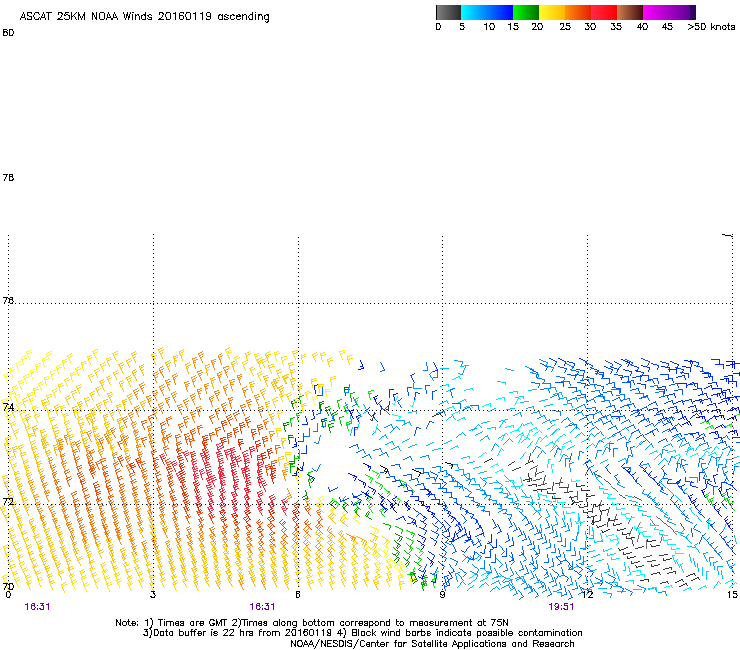740x650 pixels.
Task: Click the orange 25-30 knots legend swatch
Action: click(x=578, y=12)
